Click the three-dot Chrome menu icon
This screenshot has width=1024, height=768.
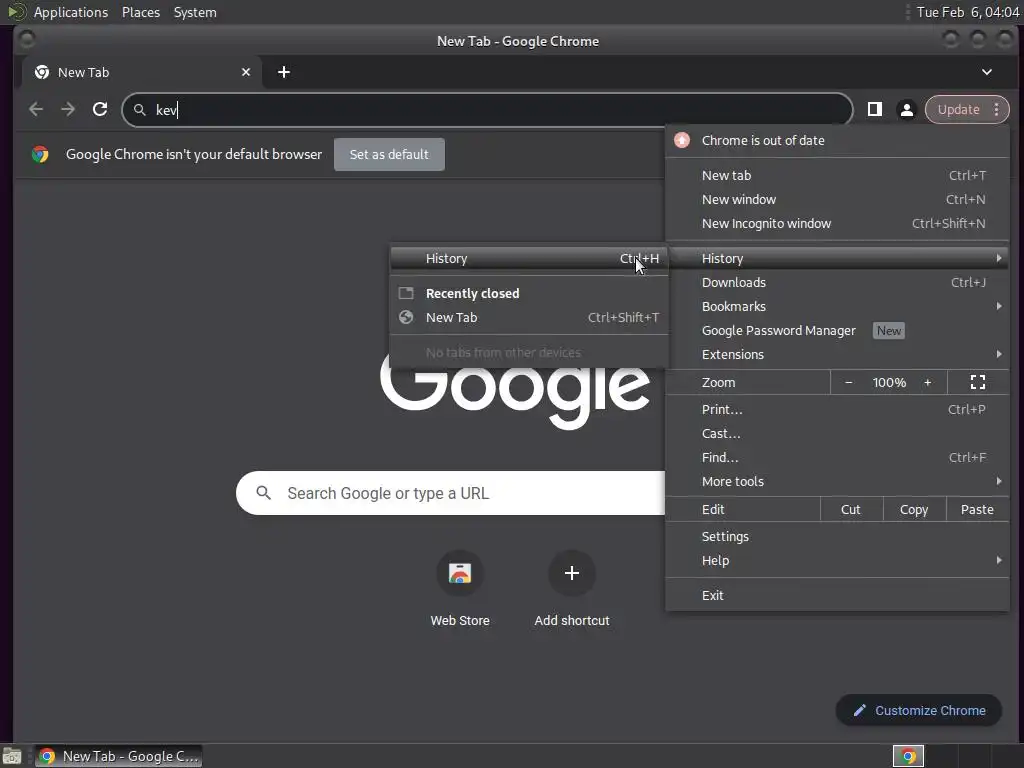tap(996, 109)
